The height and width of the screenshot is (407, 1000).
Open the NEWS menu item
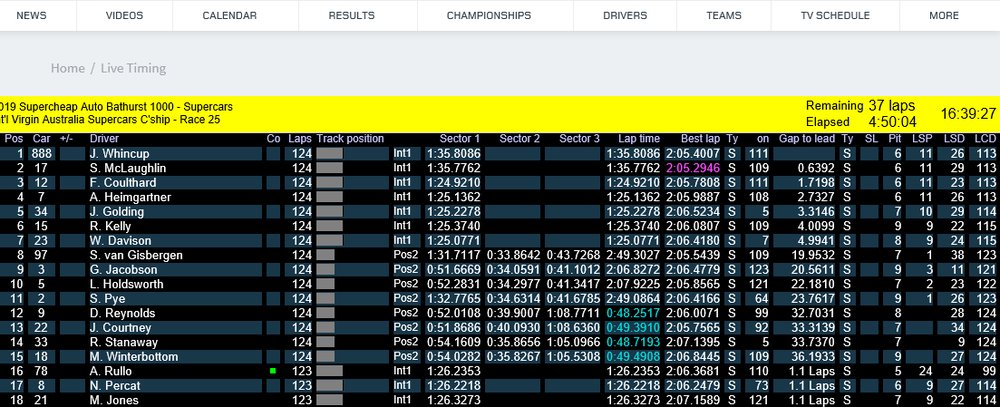[31, 16]
